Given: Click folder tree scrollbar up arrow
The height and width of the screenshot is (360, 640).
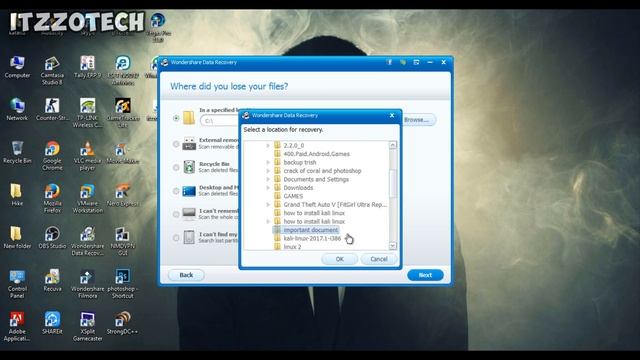Looking at the screenshot, I should coord(393,145).
